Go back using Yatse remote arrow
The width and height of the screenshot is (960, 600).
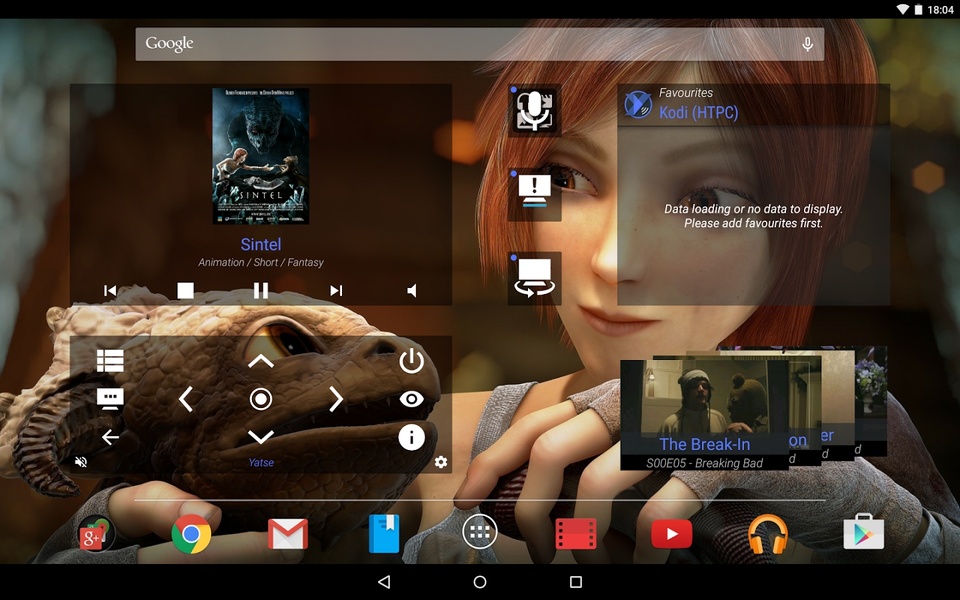110,437
